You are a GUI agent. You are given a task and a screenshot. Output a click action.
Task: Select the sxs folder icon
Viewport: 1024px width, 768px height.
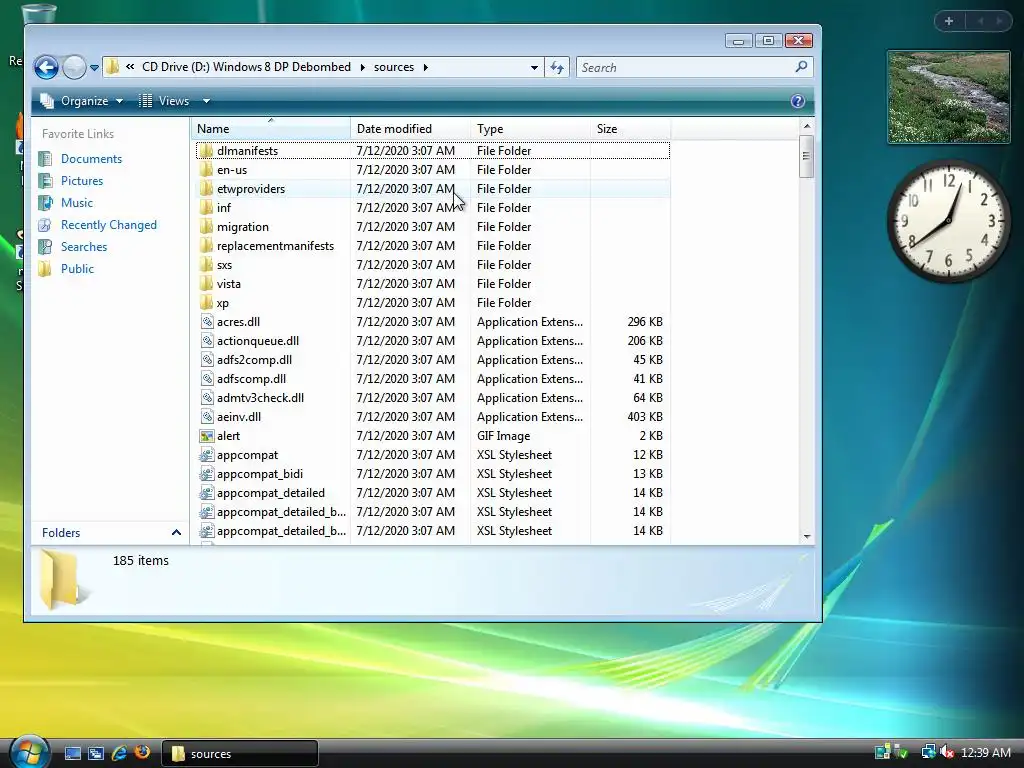point(206,264)
